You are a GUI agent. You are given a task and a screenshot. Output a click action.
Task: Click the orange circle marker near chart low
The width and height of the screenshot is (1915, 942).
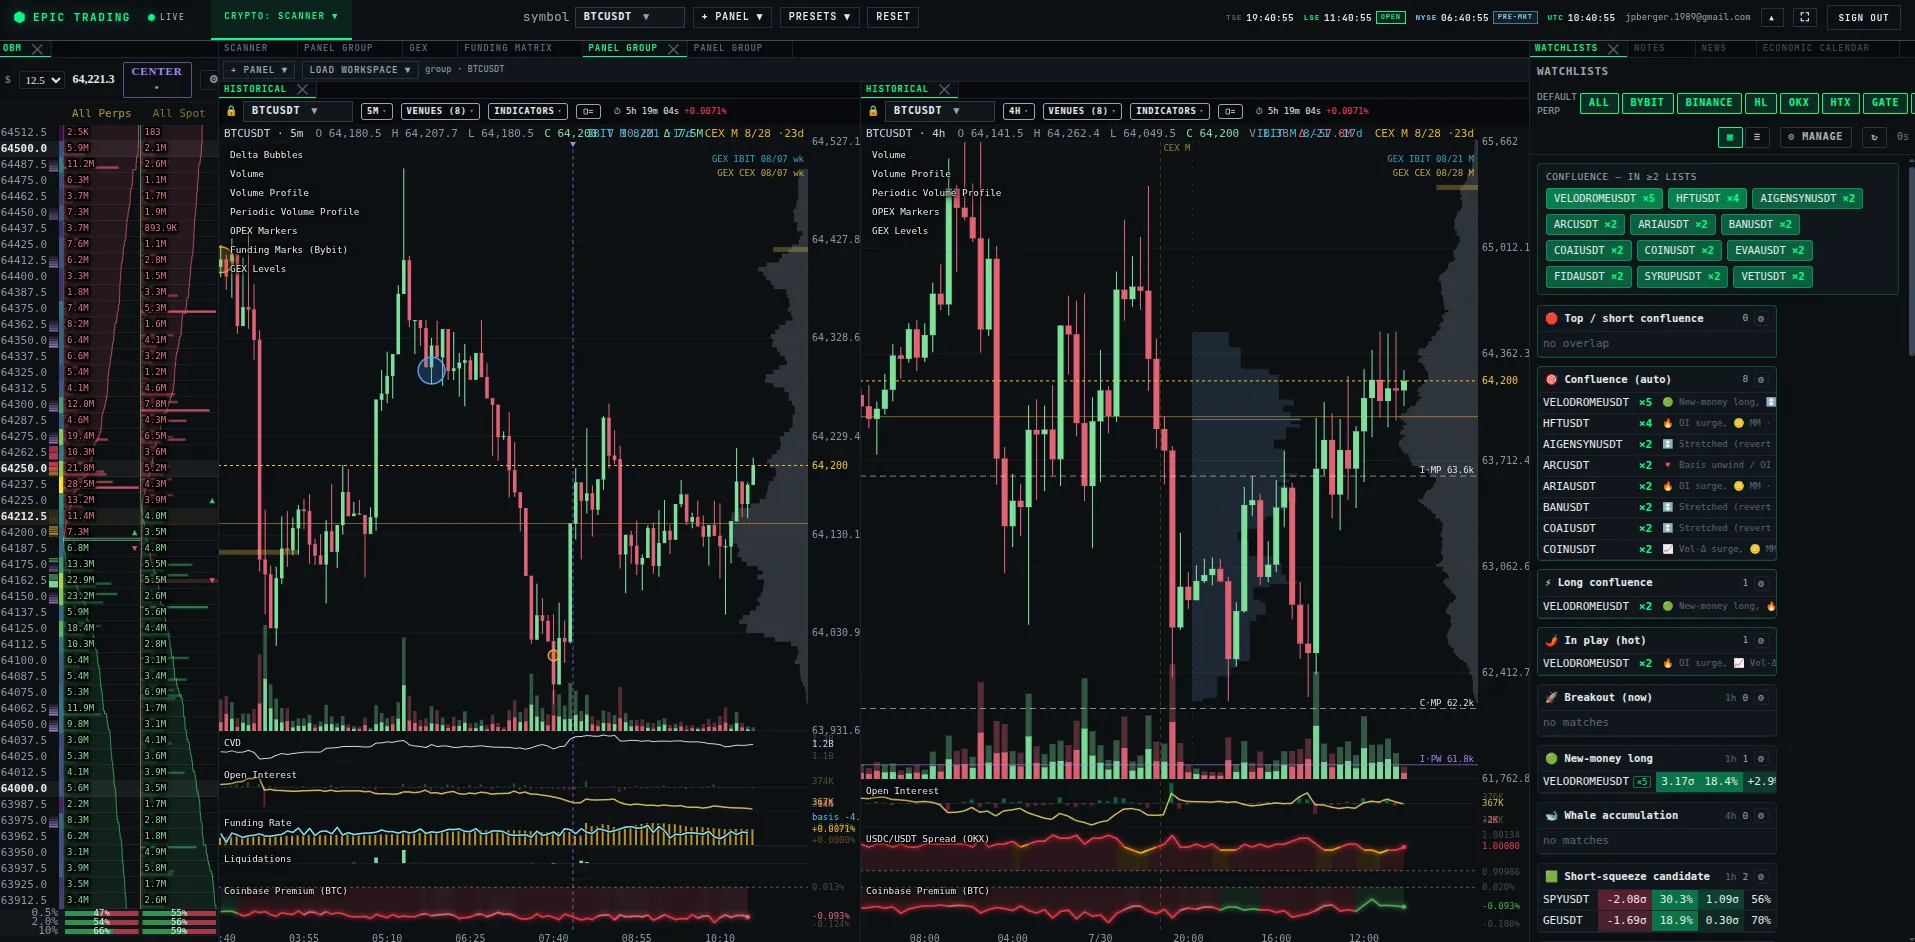[x=553, y=655]
